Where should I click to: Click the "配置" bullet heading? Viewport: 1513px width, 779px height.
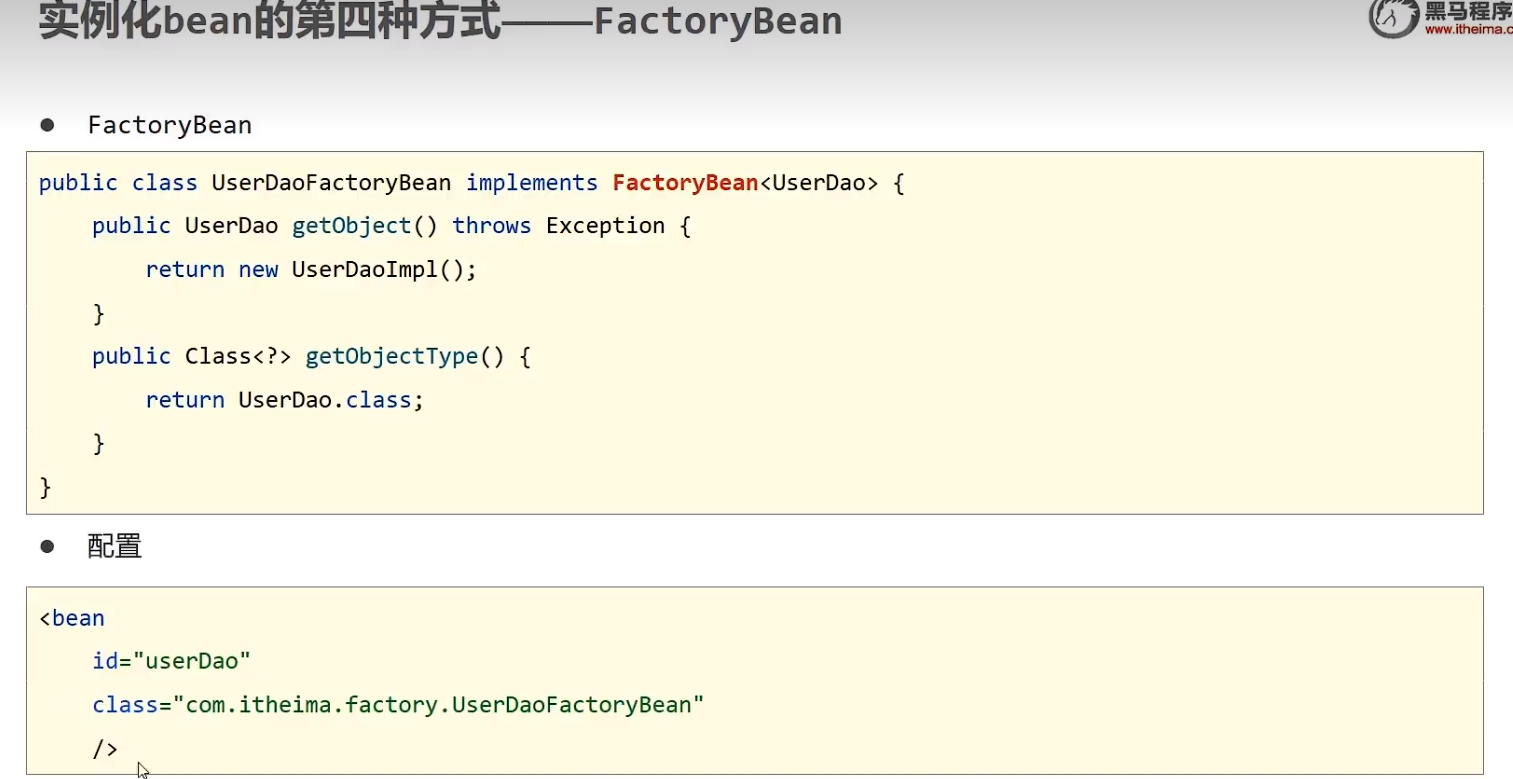pyautogui.click(x=115, y=546)
